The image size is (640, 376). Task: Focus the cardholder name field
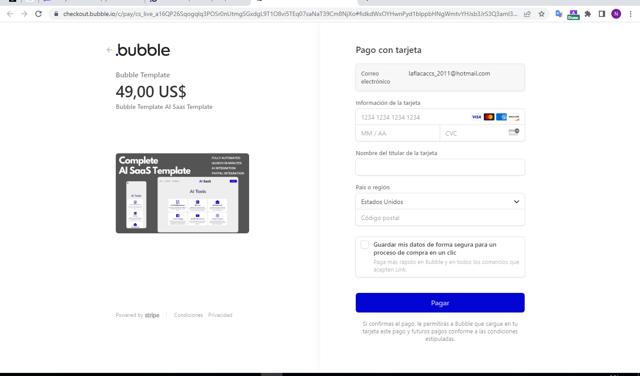(x=440, y=167)
